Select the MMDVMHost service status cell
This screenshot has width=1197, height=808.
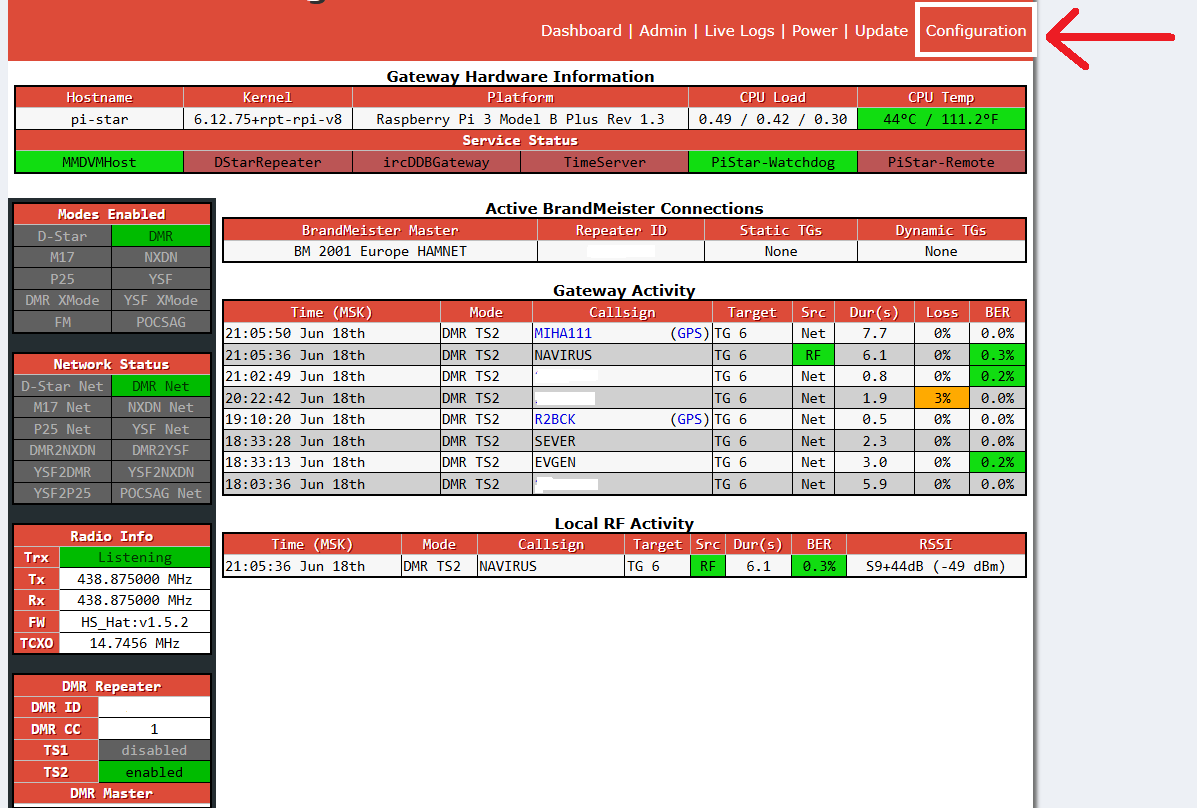point(99,162)
